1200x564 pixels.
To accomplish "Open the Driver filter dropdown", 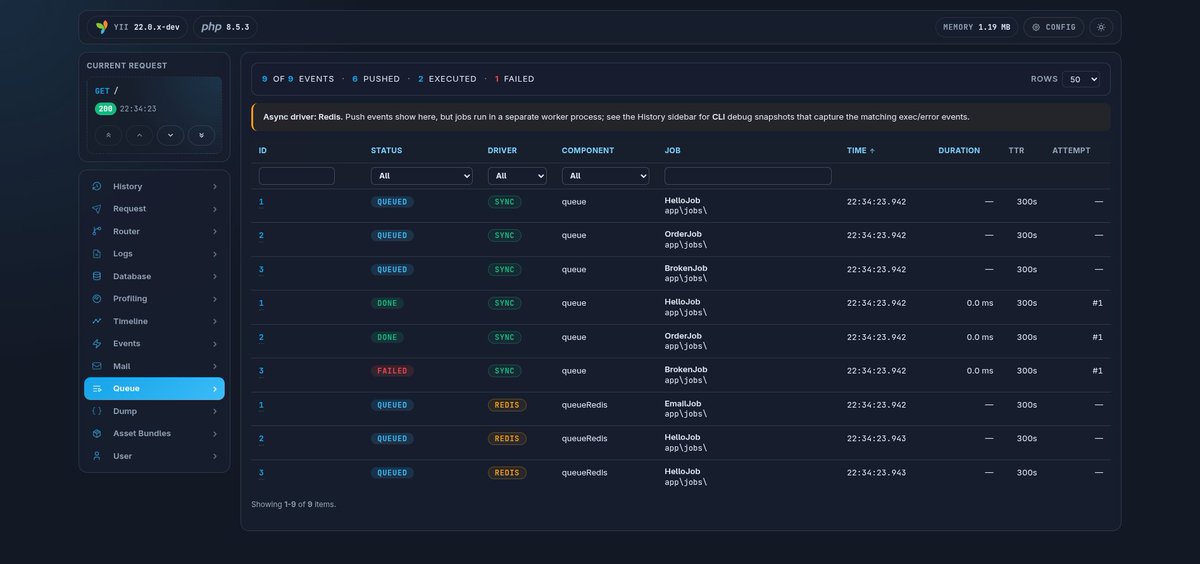I will 517,176.
